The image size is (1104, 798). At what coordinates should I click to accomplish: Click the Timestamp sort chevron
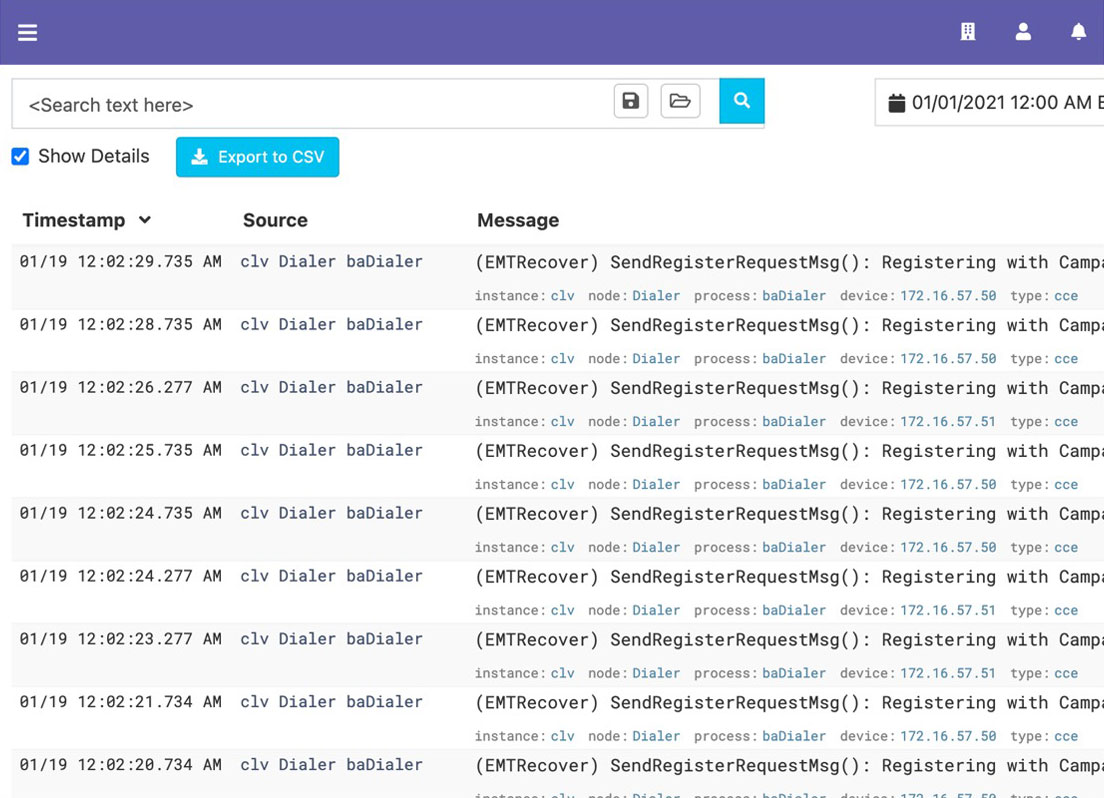[x=146, y=220]
